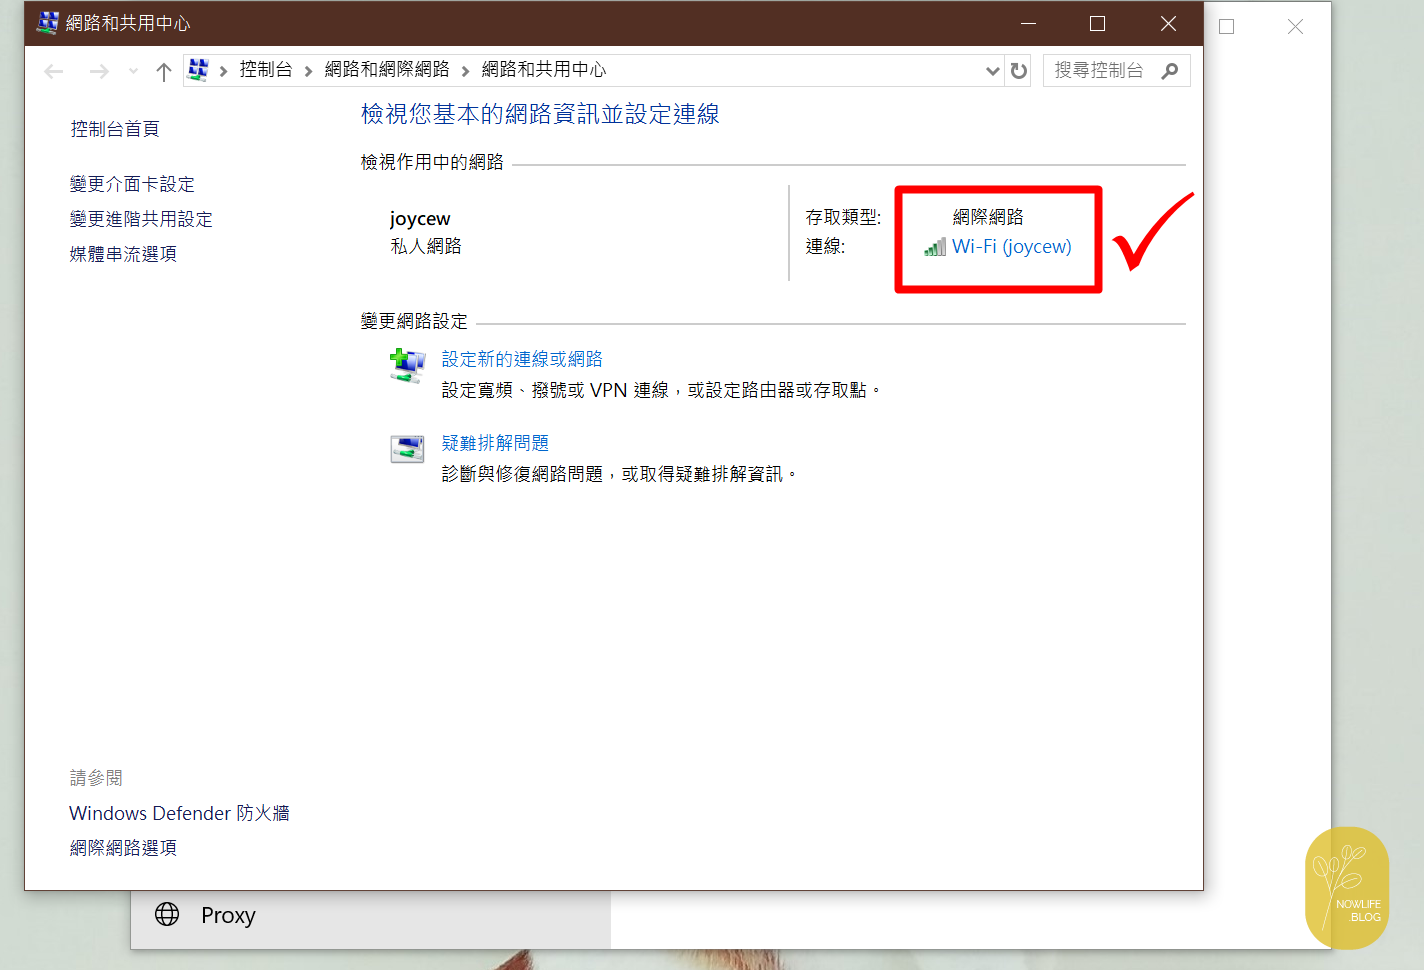Expand chevron after 網路和網際網路 breadcrumb
1424x970 pixels.
click(x=465, y=70)
